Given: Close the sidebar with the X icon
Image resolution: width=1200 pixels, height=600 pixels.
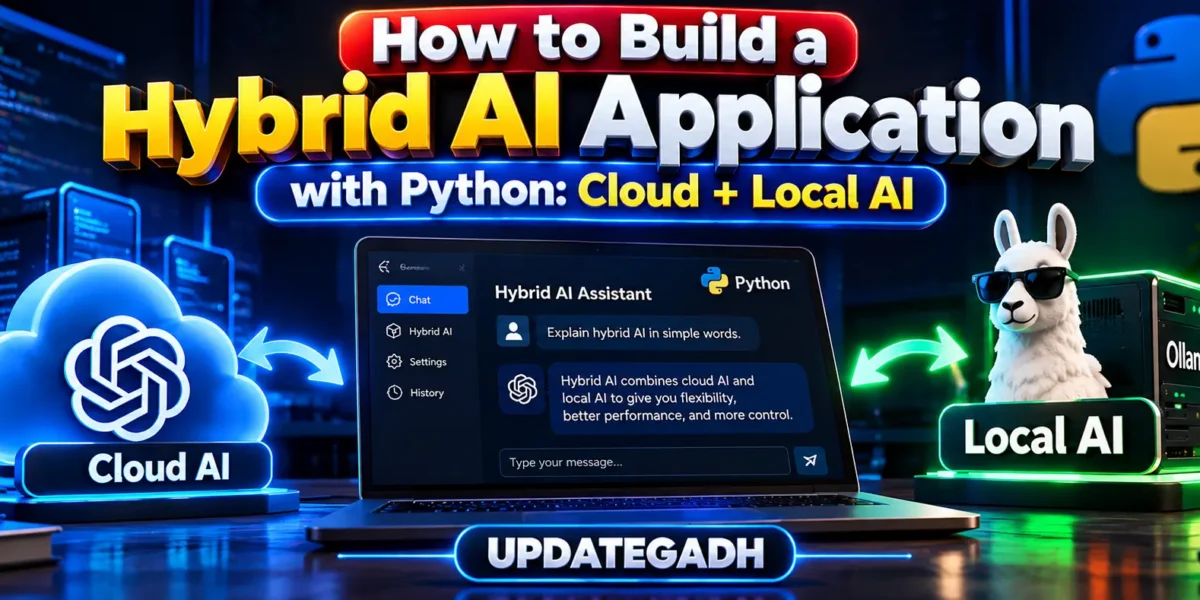Looking at the screenshot, I should (x=461, y=268).
